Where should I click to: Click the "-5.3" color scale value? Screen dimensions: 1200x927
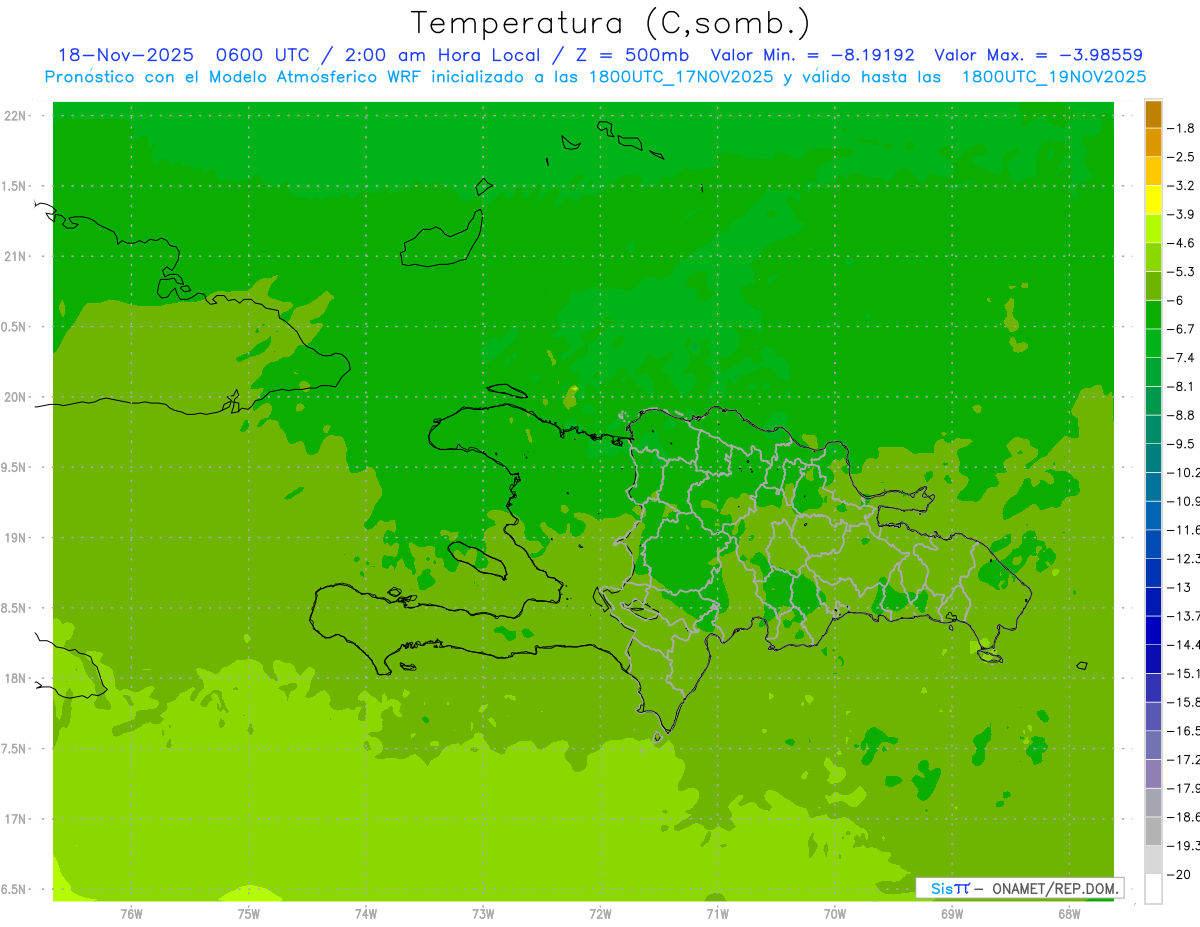(x=1181, y=272)
